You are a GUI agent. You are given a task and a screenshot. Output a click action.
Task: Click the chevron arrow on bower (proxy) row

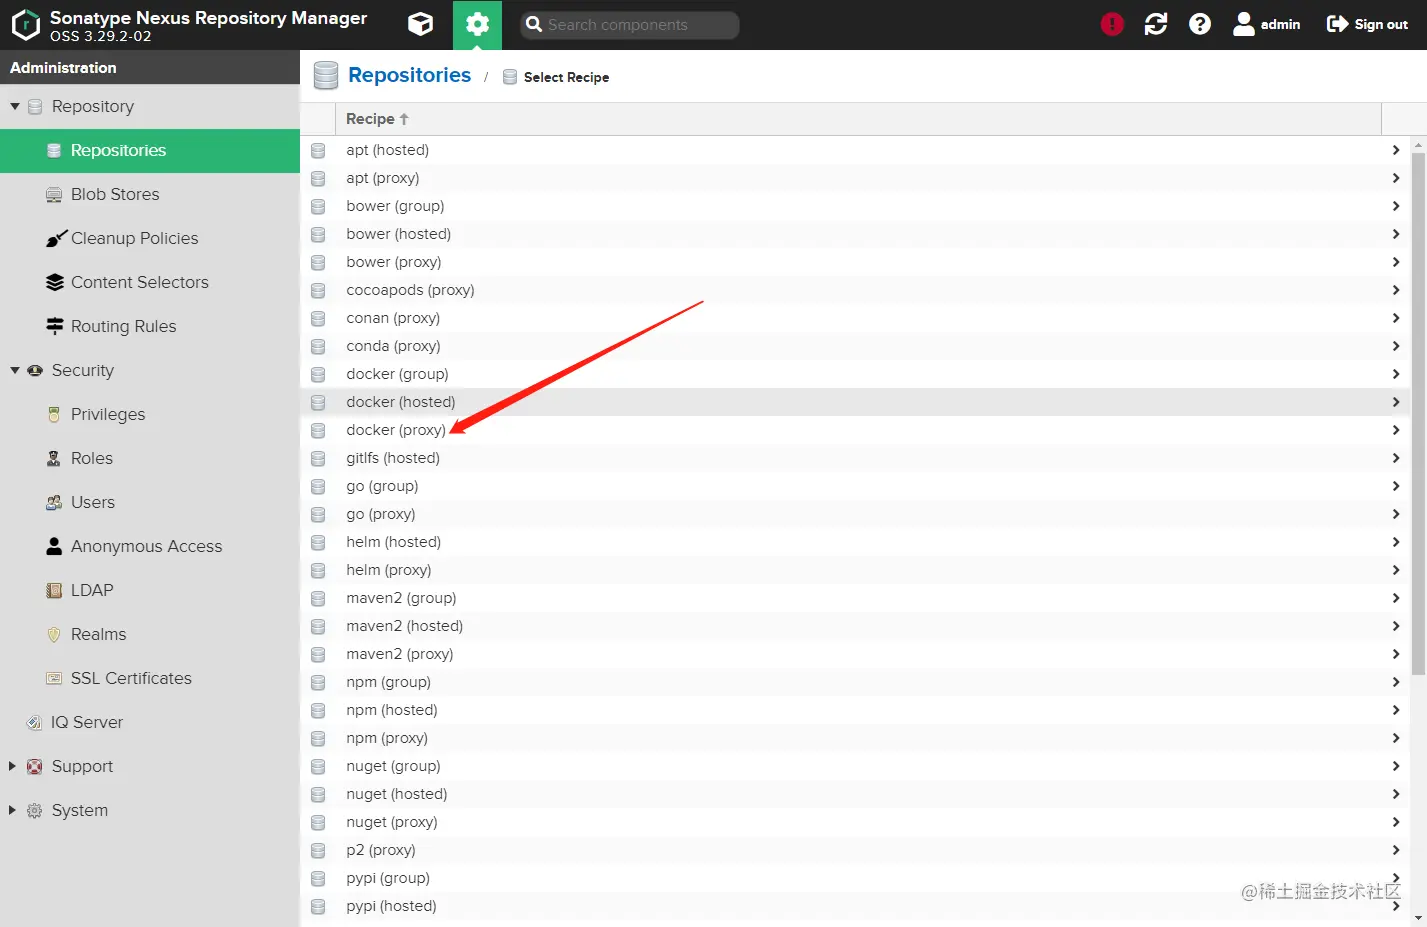point(1395,262)
